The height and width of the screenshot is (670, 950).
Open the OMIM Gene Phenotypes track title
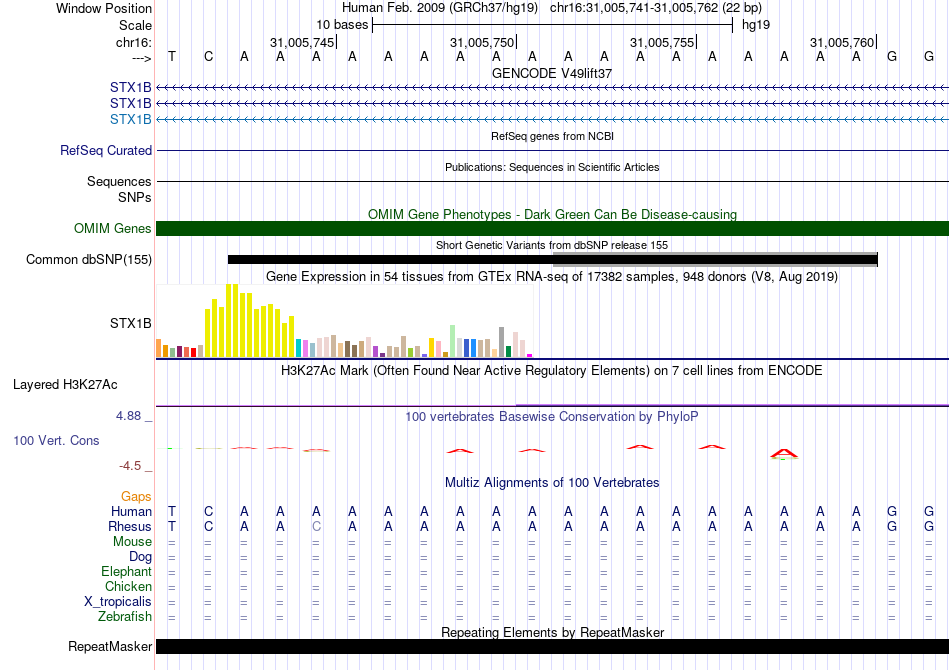click(x=552, y=214)
